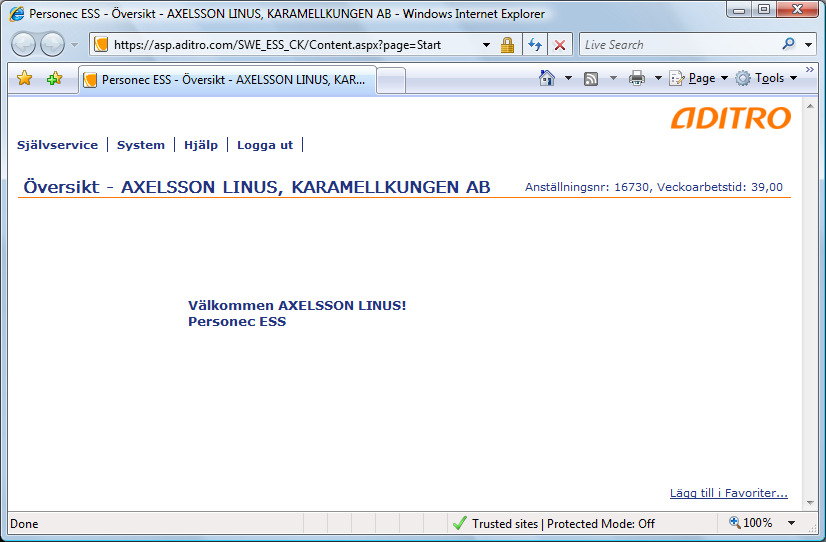Image resolution: width=826 pixels, height=542 pixels.
Task: Open the System menu
Action: [141, 145]
